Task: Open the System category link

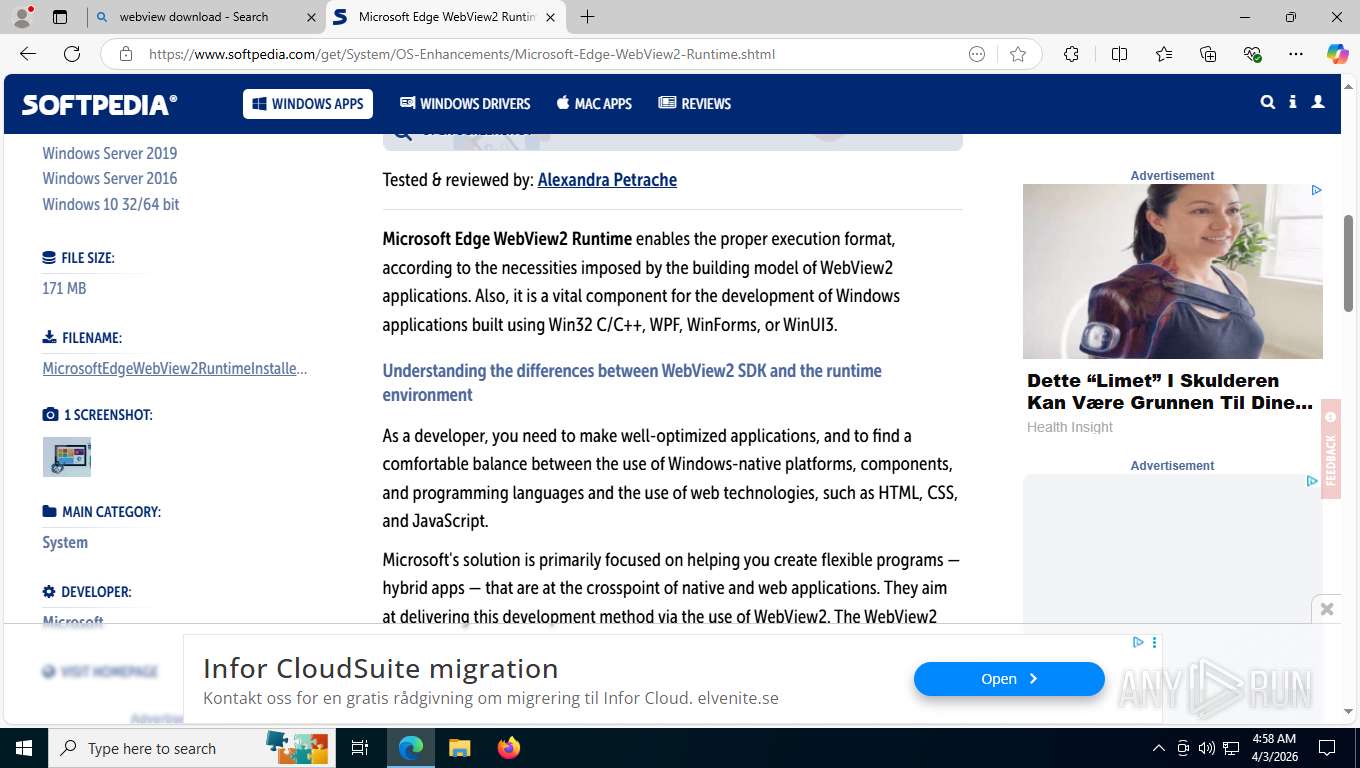Action: 65,542
